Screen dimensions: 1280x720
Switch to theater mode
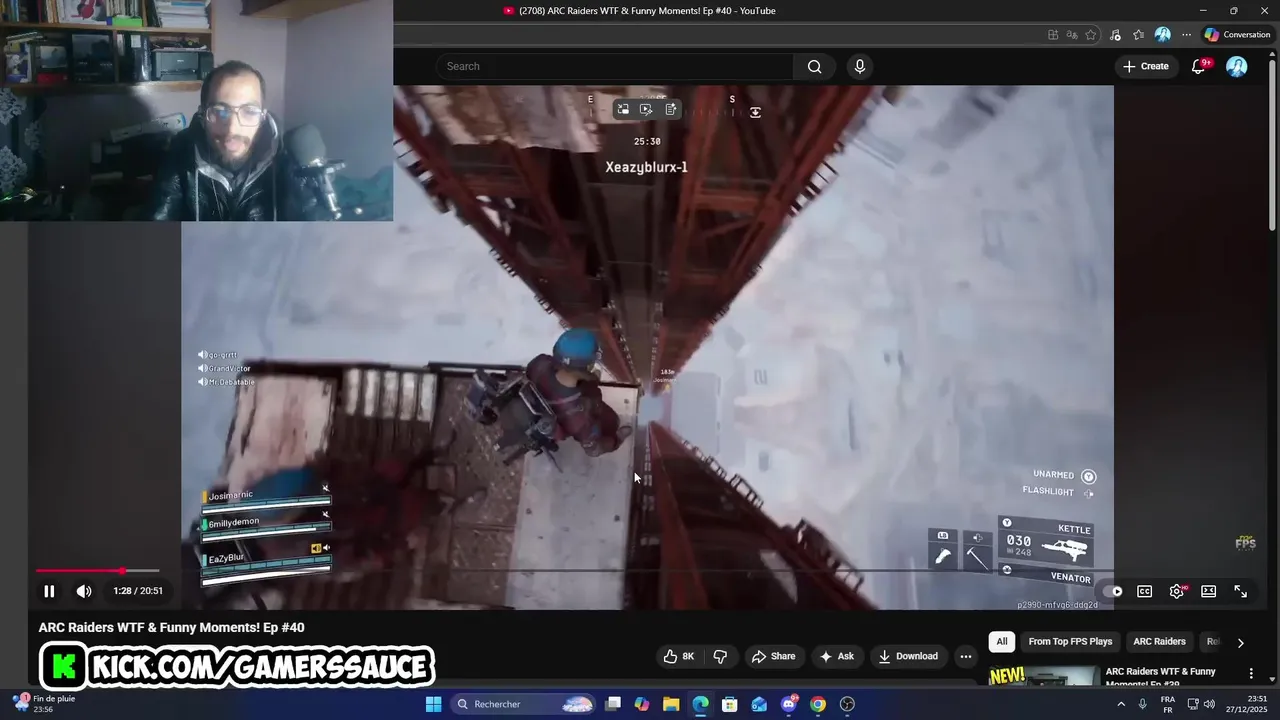1209,591
